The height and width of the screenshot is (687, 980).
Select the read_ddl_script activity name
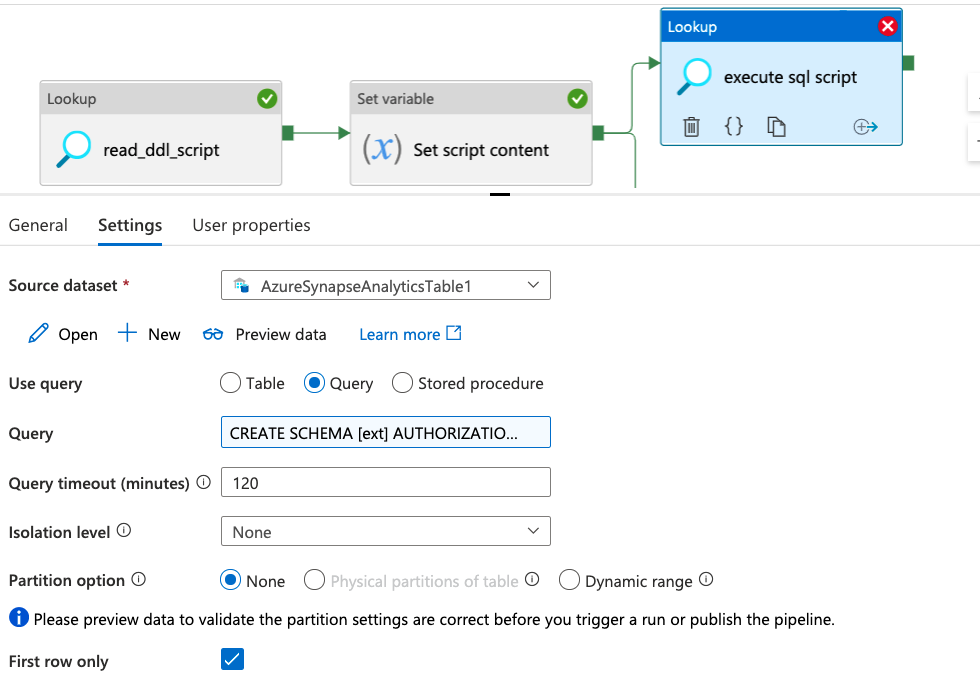pyautogui.click(x=161, y=150)
